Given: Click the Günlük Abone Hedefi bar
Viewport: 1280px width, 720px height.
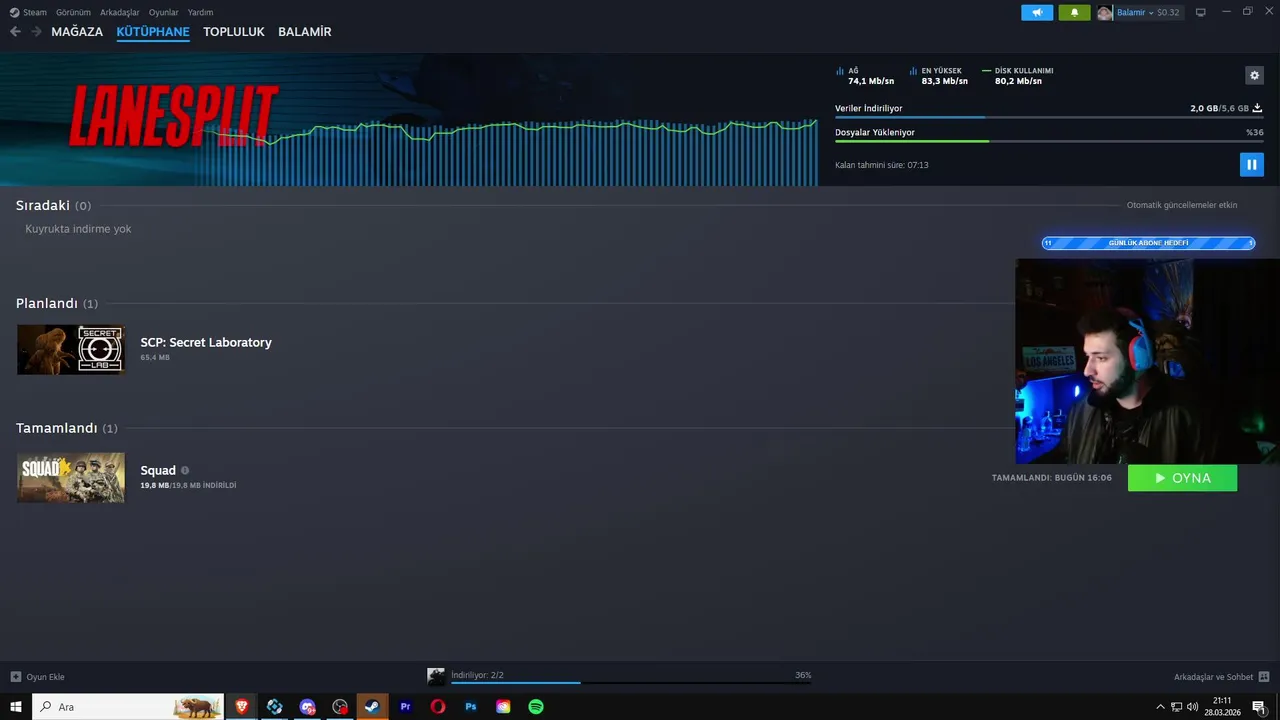Looking at the screenshot, I should (1148, 243).
